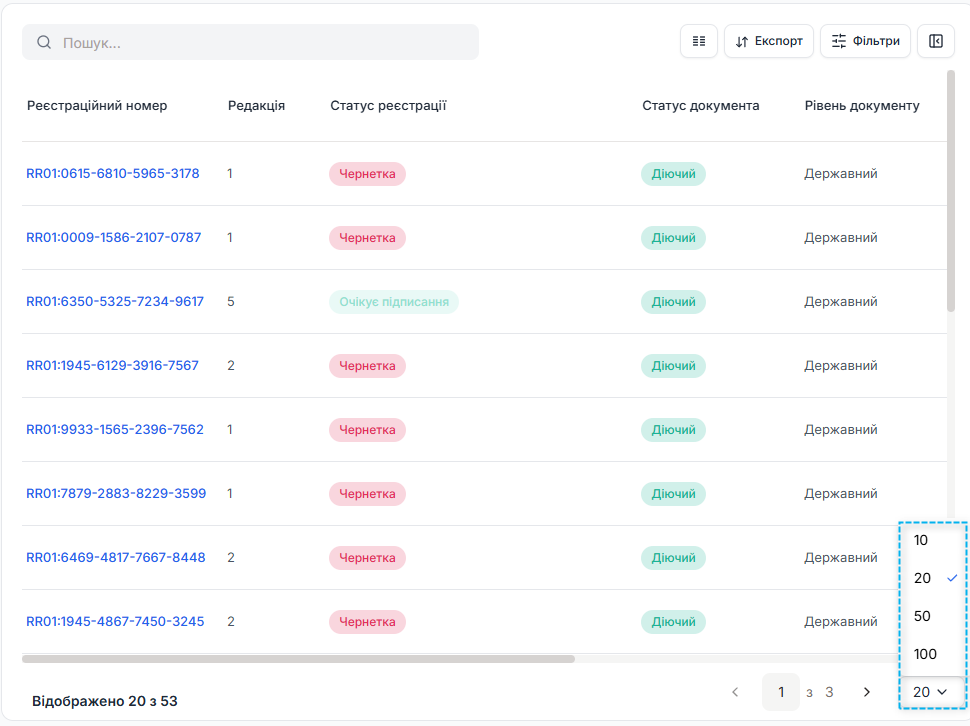Select 10 rows per page option
970x726 pixels.
(933, 540)
